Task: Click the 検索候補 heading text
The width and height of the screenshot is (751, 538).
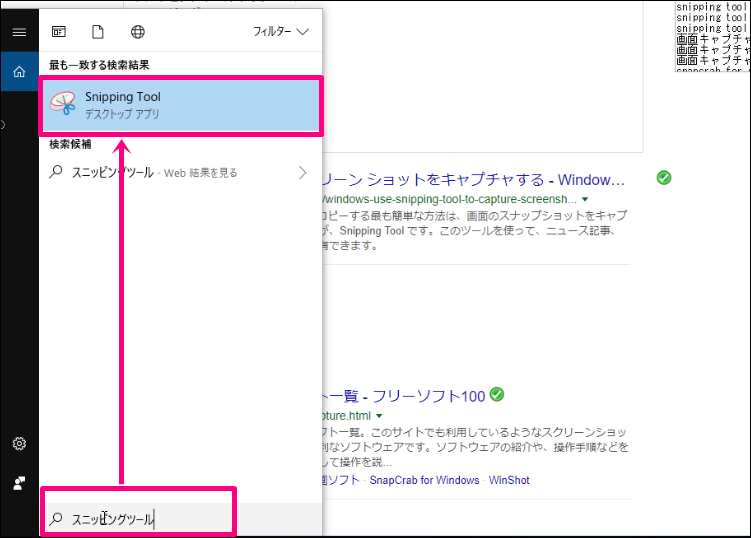Action: point(70,144)
